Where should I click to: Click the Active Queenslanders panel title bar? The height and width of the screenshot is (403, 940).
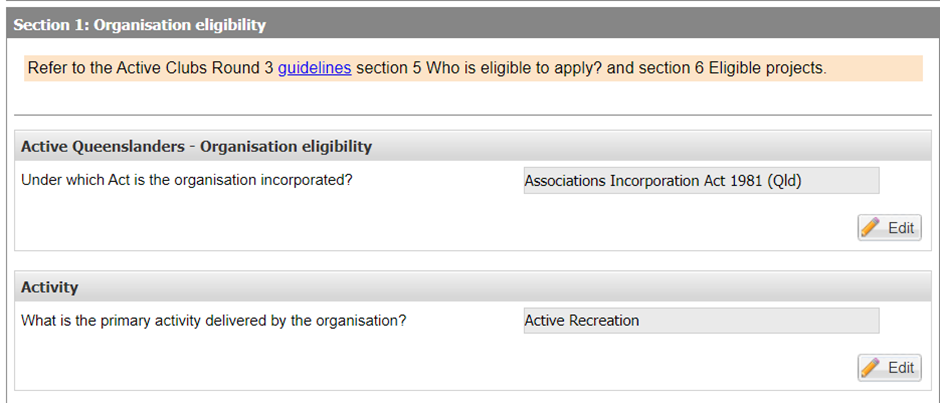473,146
